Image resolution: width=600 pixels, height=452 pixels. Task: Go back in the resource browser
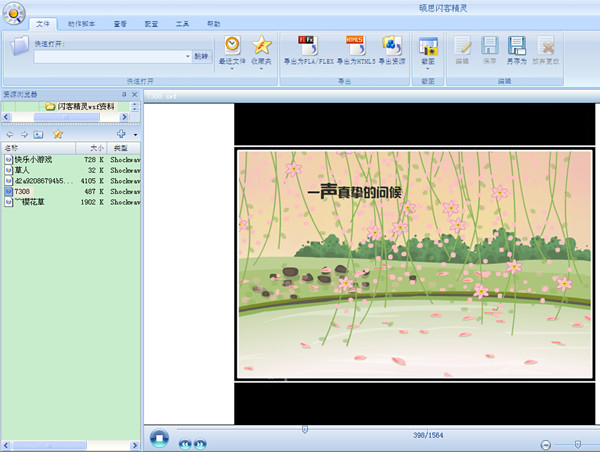click(x=10, y=134)
